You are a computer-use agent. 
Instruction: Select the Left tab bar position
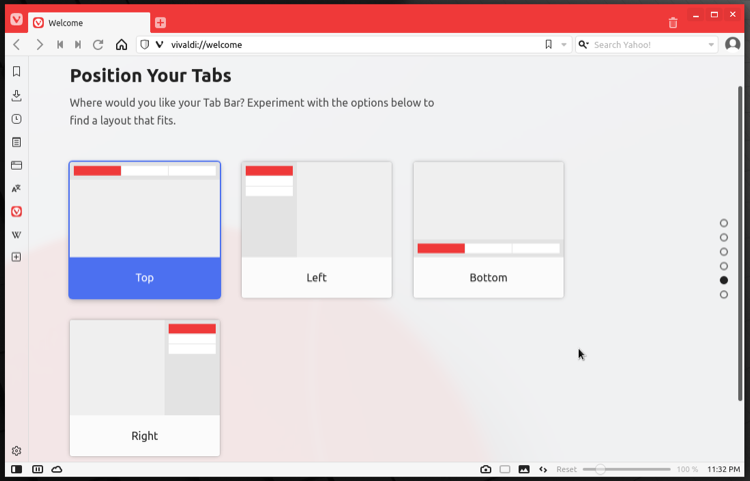pyautogui.click(x=317, y=230)
